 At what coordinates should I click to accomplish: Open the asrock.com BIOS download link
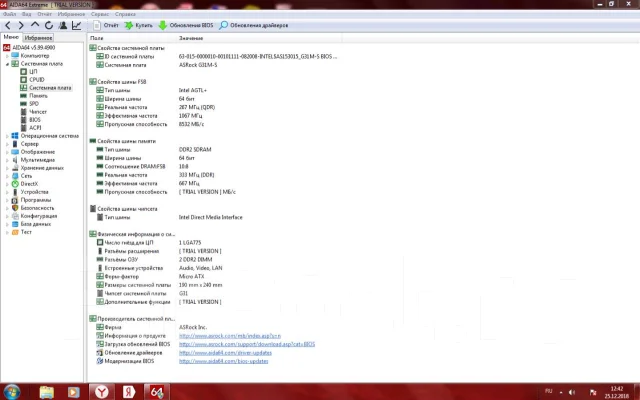[247, 344]
